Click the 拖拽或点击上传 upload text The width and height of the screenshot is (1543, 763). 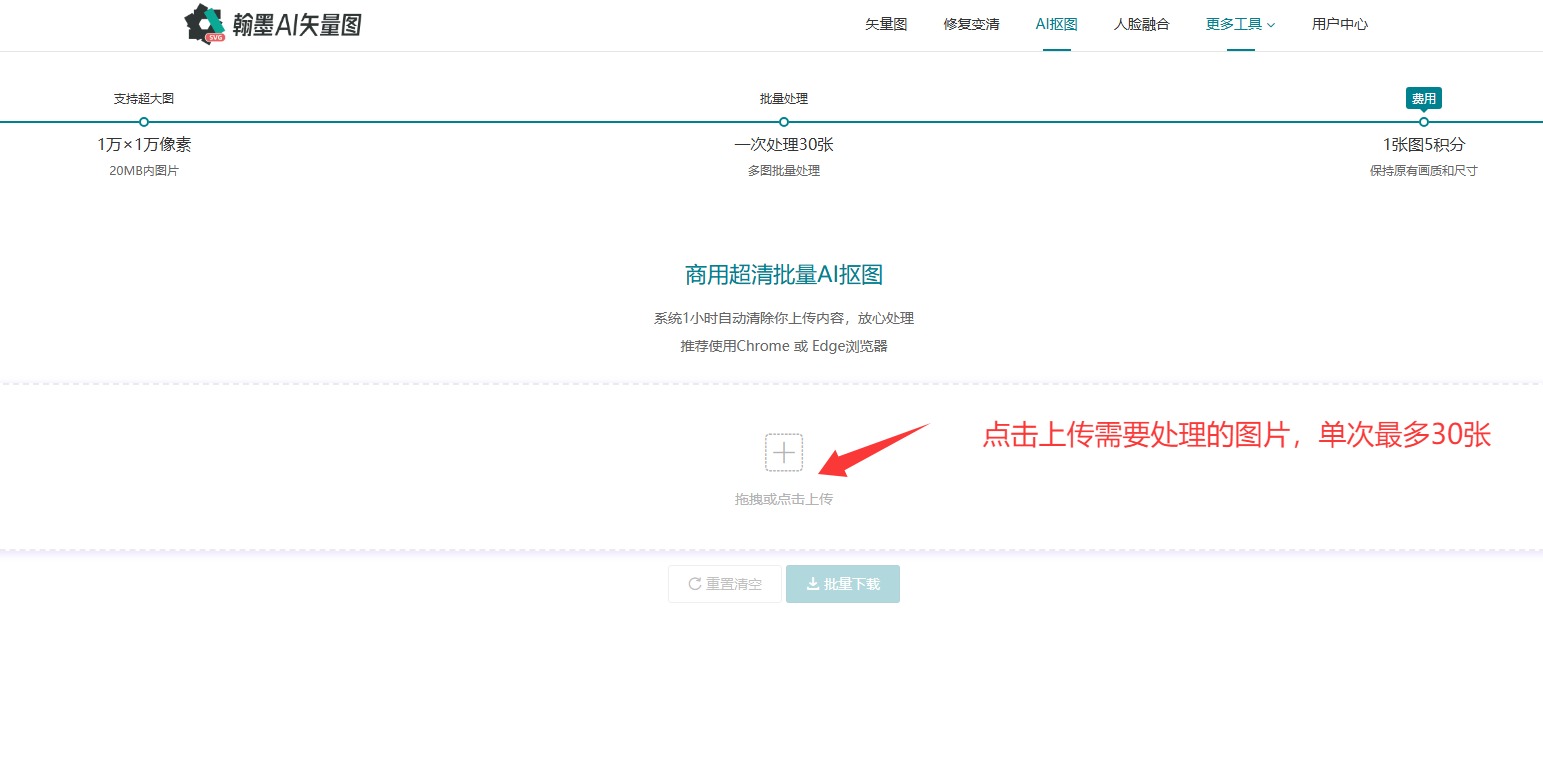point(784,498)
